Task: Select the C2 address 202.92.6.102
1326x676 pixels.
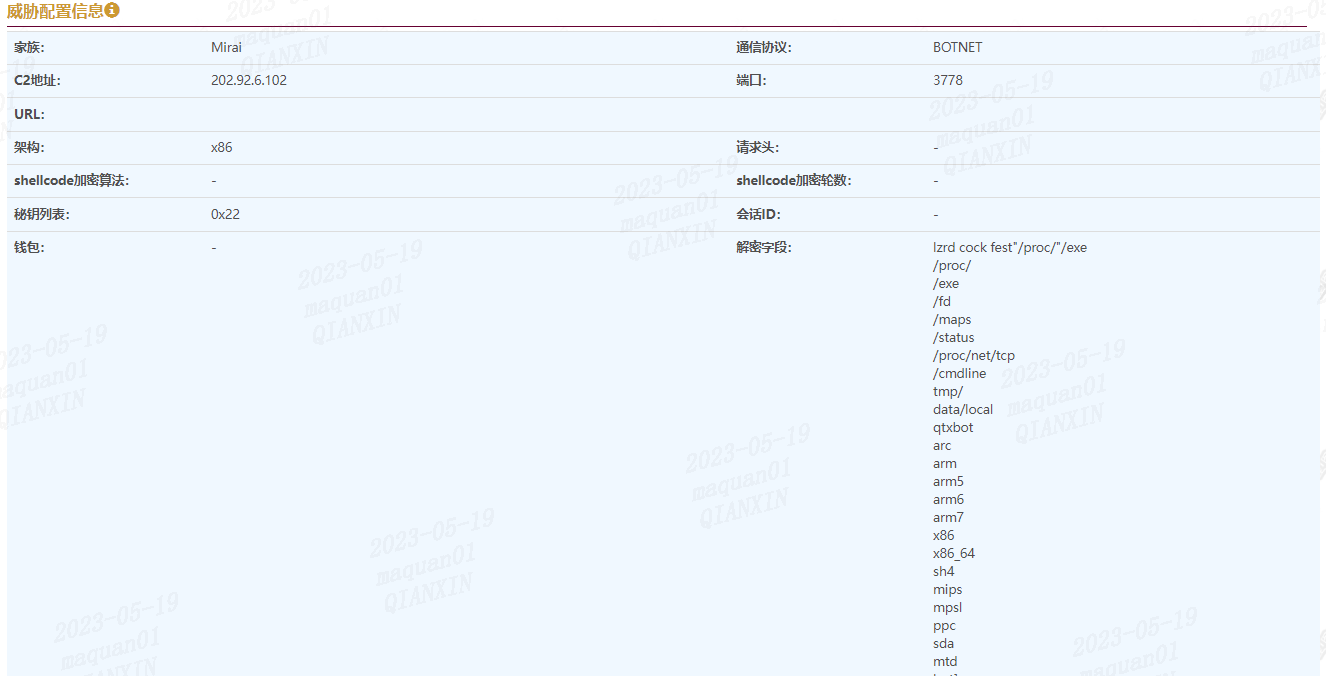Action: [x=249, y=80]
